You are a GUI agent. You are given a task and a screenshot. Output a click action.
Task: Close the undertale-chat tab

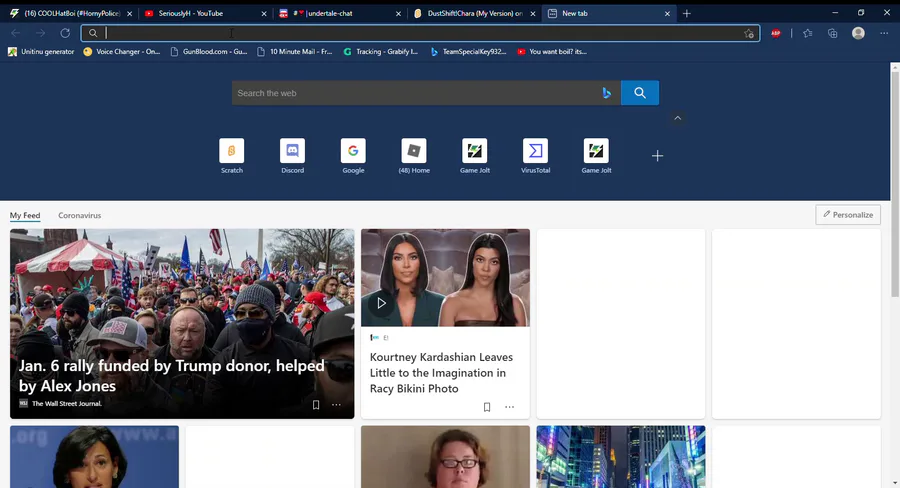(x=398, y=13)
